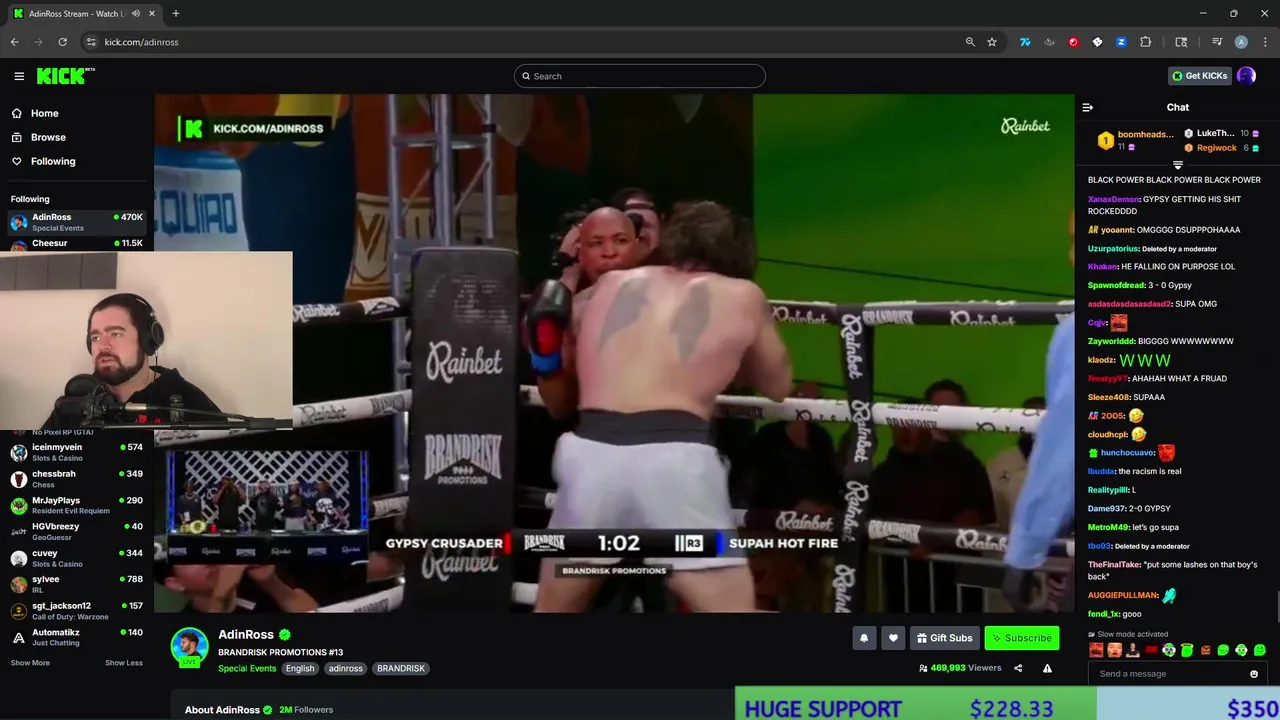Open Chrome profile A avatar
Screen dimensions: 1280x720
tap(1241, 42)
